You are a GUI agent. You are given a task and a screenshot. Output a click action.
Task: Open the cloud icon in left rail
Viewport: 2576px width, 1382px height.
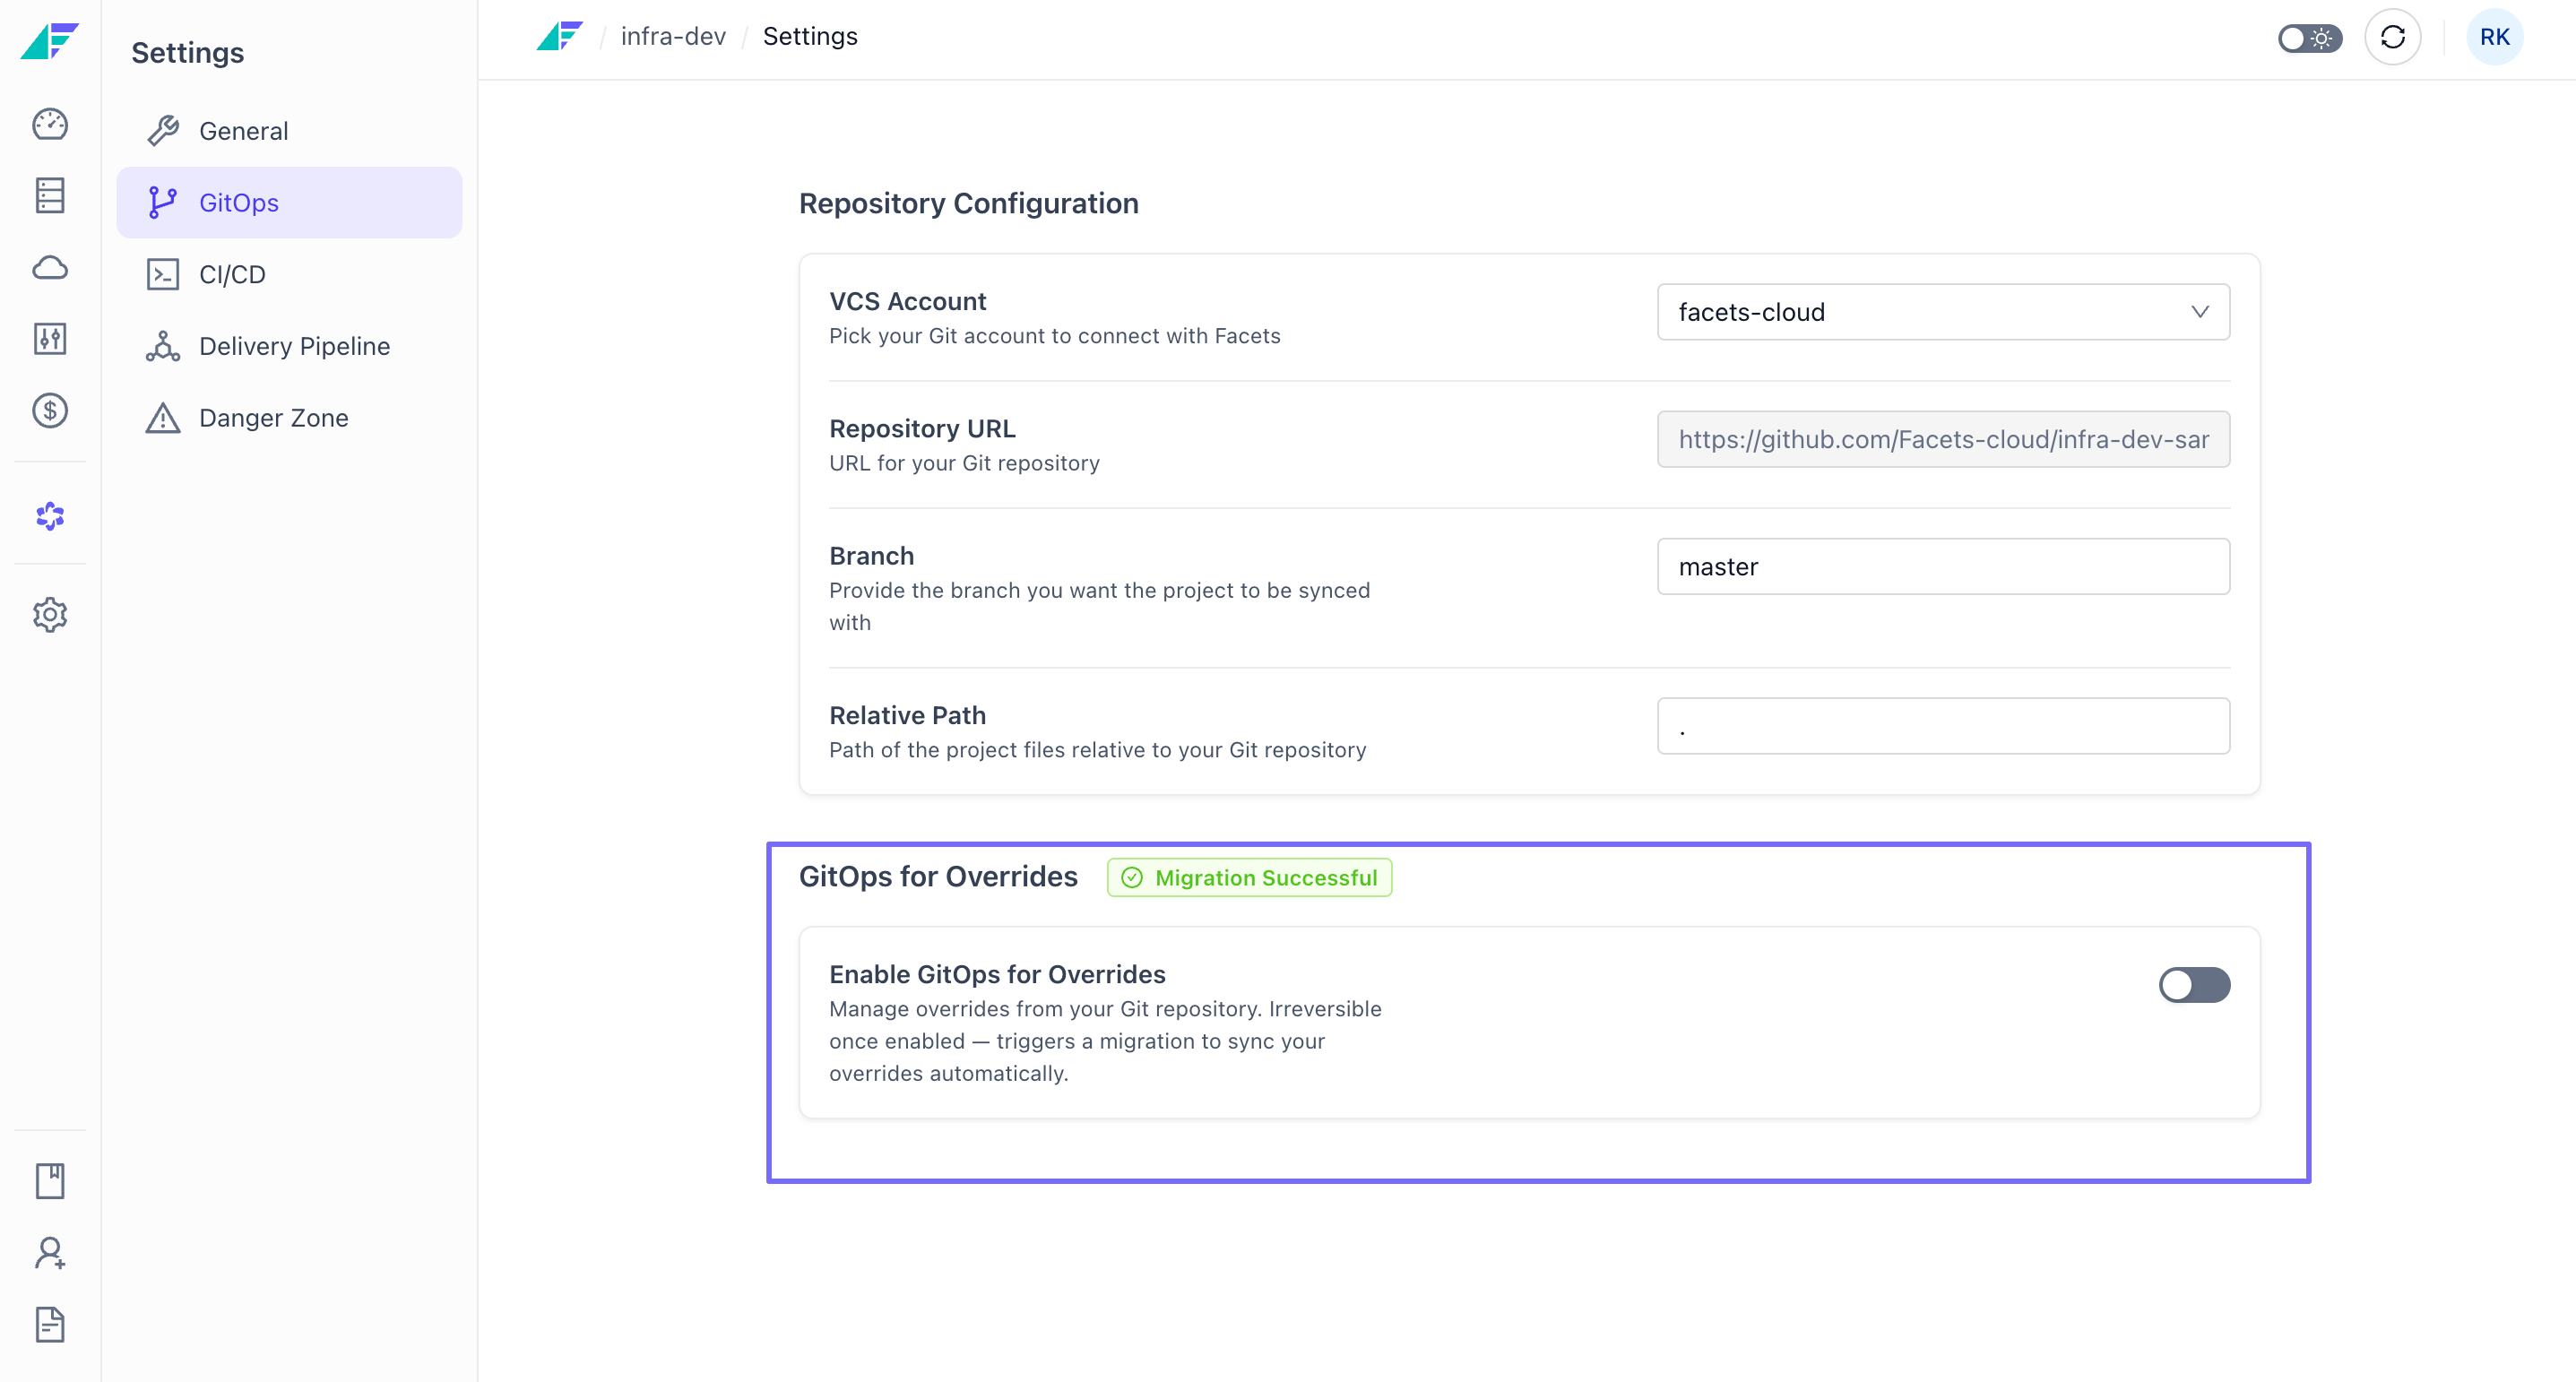[x=50, y=267]
